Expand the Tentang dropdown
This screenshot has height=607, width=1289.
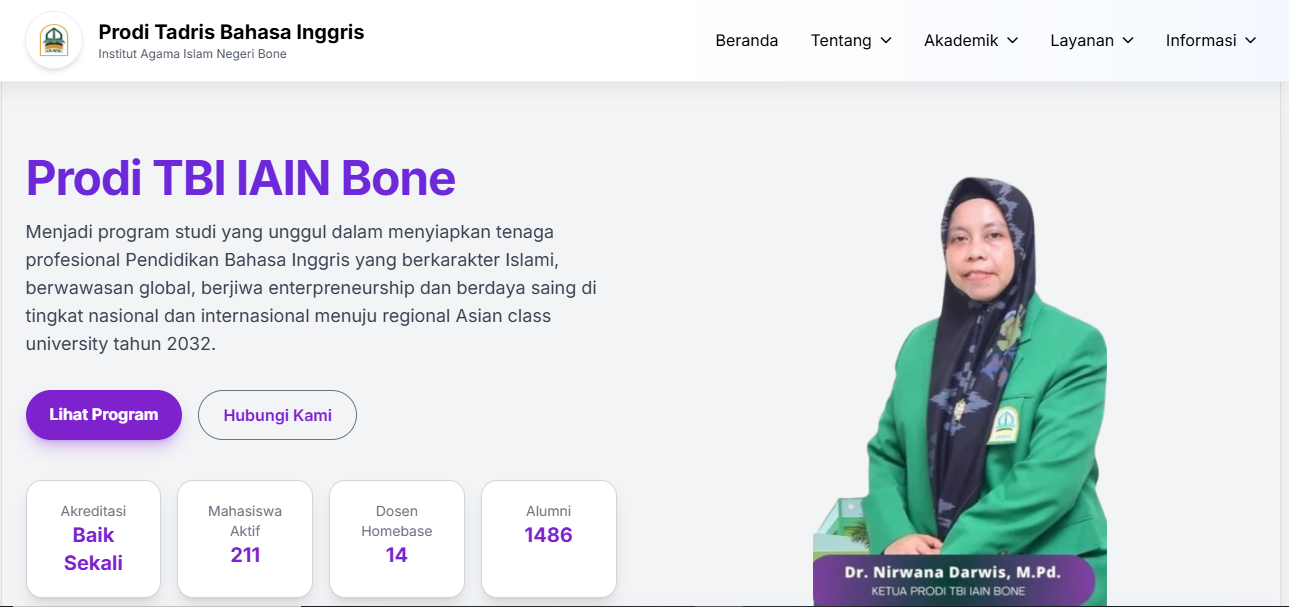(x=843, y=40)
